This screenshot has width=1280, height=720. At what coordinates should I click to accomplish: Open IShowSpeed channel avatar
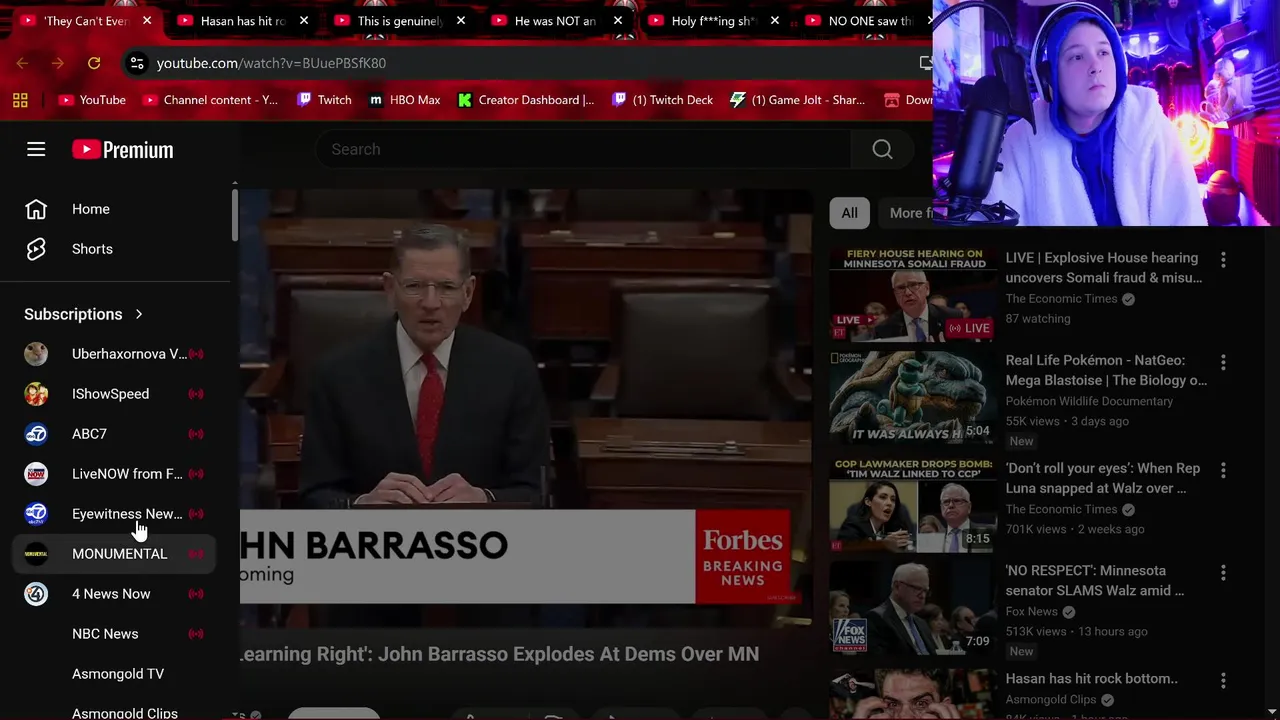coord(36,394)
